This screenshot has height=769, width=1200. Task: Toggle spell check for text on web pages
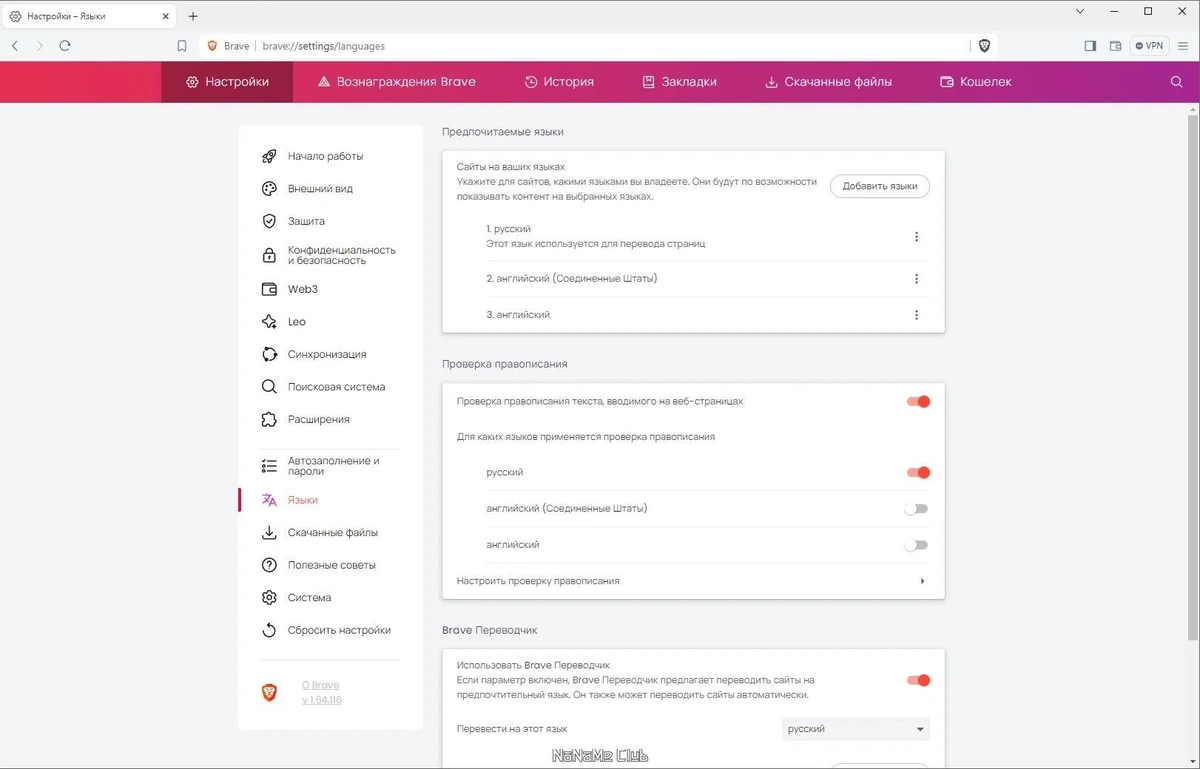coord(918,402)
